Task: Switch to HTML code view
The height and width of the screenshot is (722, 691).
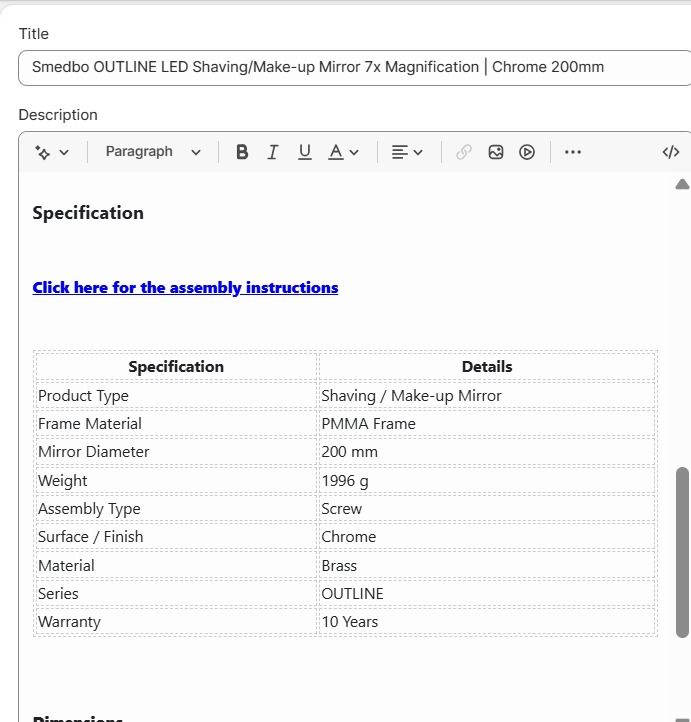Action: (671, 152)
